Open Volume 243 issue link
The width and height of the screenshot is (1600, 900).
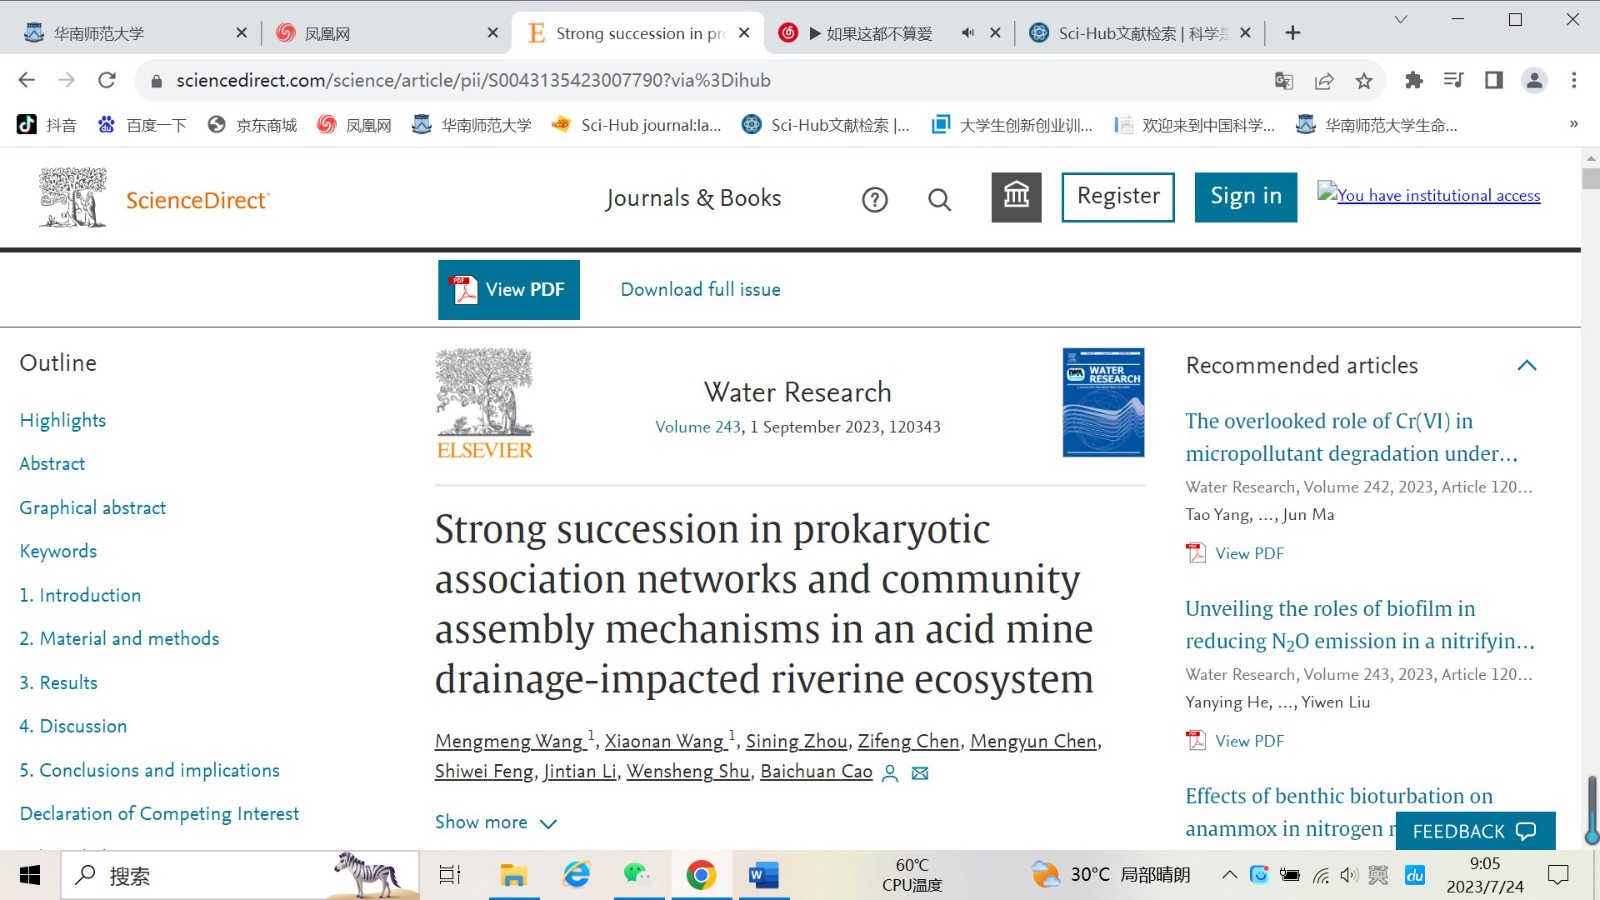698,427
